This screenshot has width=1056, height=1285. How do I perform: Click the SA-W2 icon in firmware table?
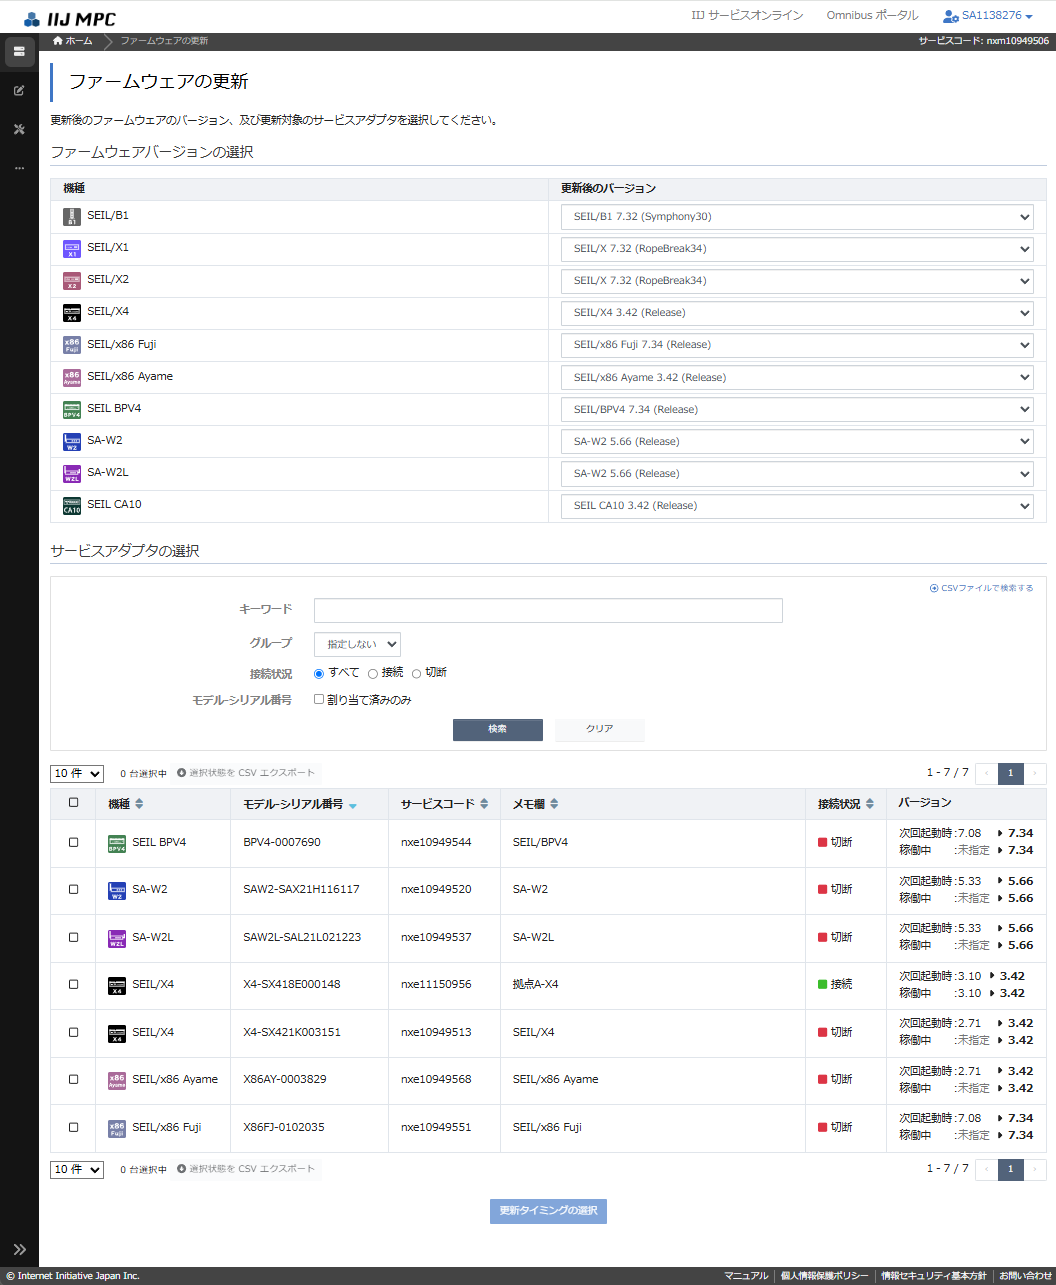point(72,442)
